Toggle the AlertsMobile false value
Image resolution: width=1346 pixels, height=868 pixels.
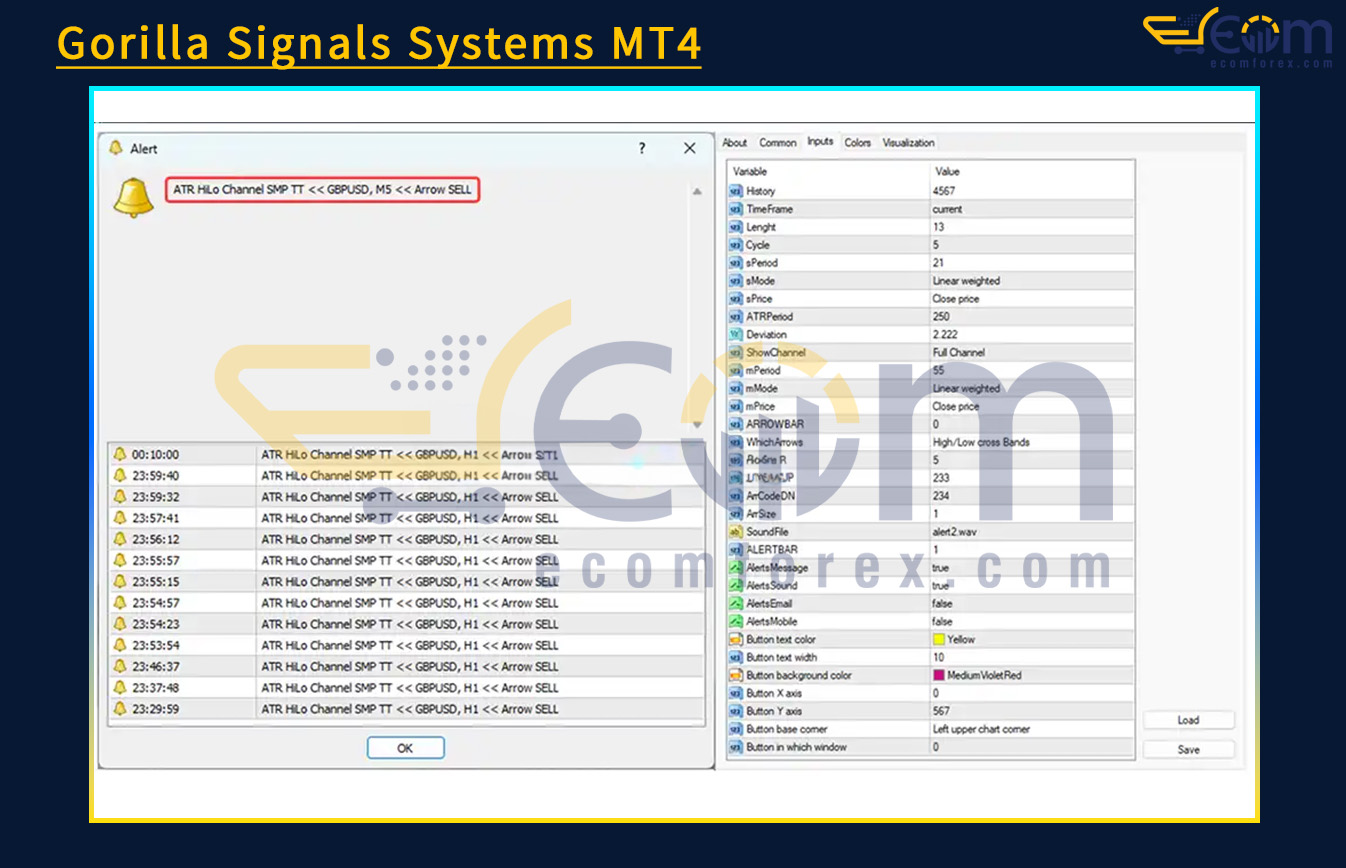[x=942, y=621]
